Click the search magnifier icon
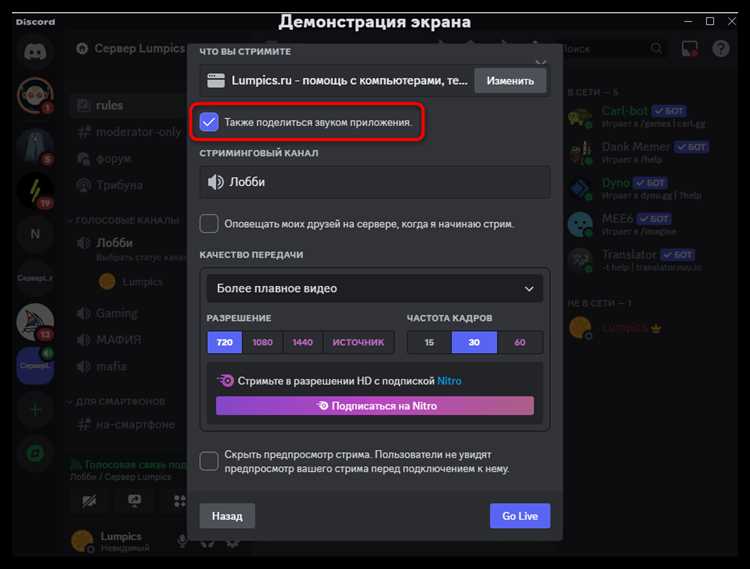The image size is (750, 569). pos(657,49)
